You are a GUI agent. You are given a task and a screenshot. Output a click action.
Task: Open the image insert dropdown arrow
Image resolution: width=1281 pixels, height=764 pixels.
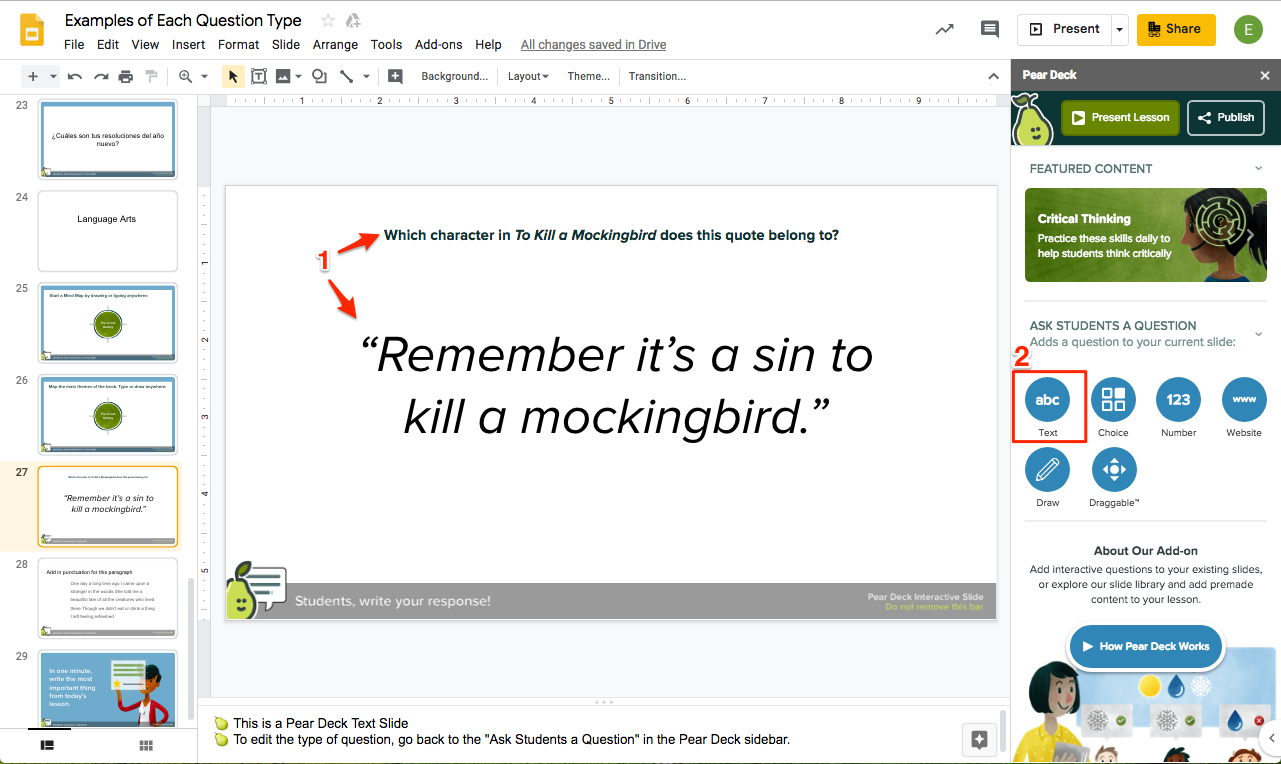pyautogui.click(x=298, y=76)
